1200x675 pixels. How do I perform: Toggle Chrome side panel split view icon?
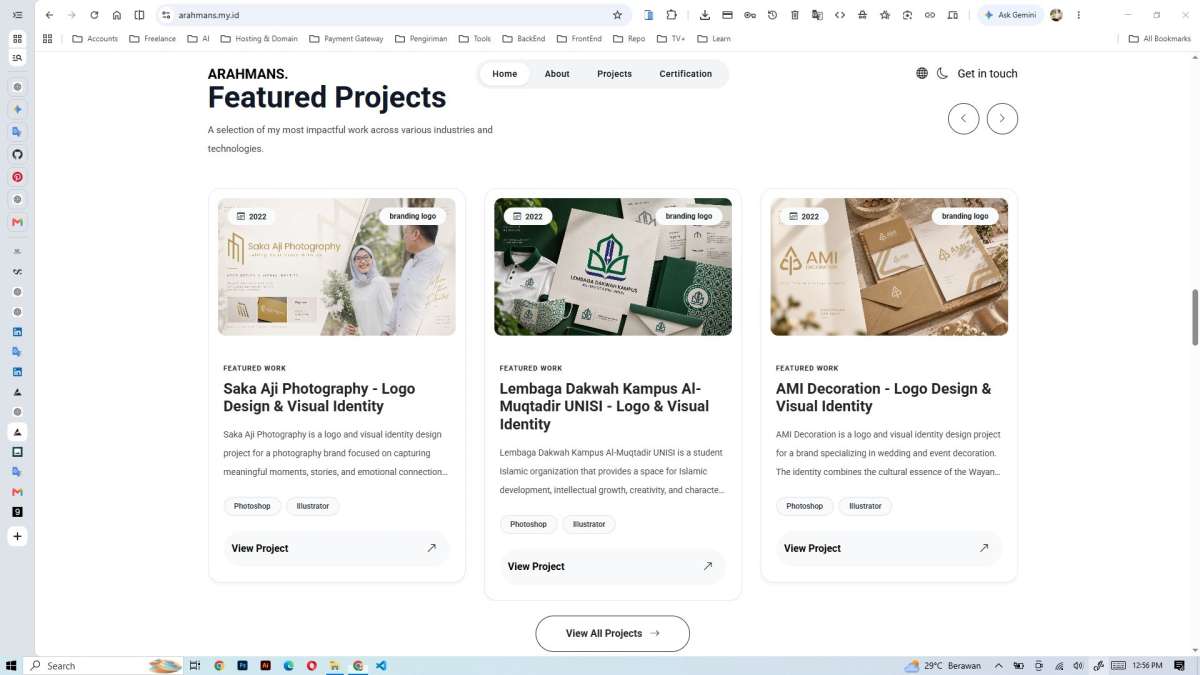139,15
